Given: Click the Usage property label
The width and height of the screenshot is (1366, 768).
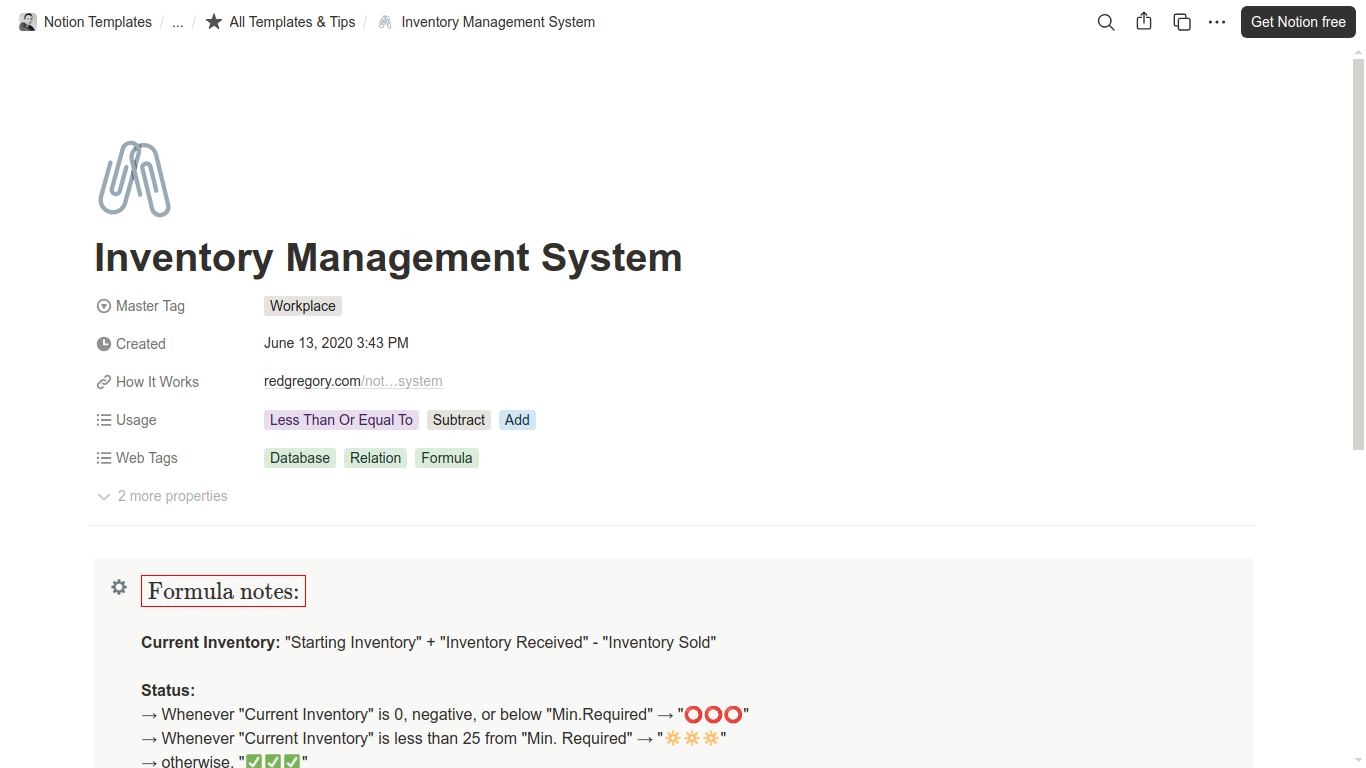Looking at the screenshot, I should (136, 420).
